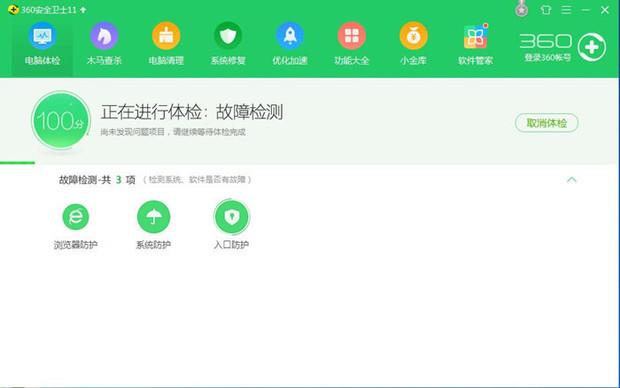Minimize the 360 window
This screenshot has width=620, height=388.
(586, 9)
